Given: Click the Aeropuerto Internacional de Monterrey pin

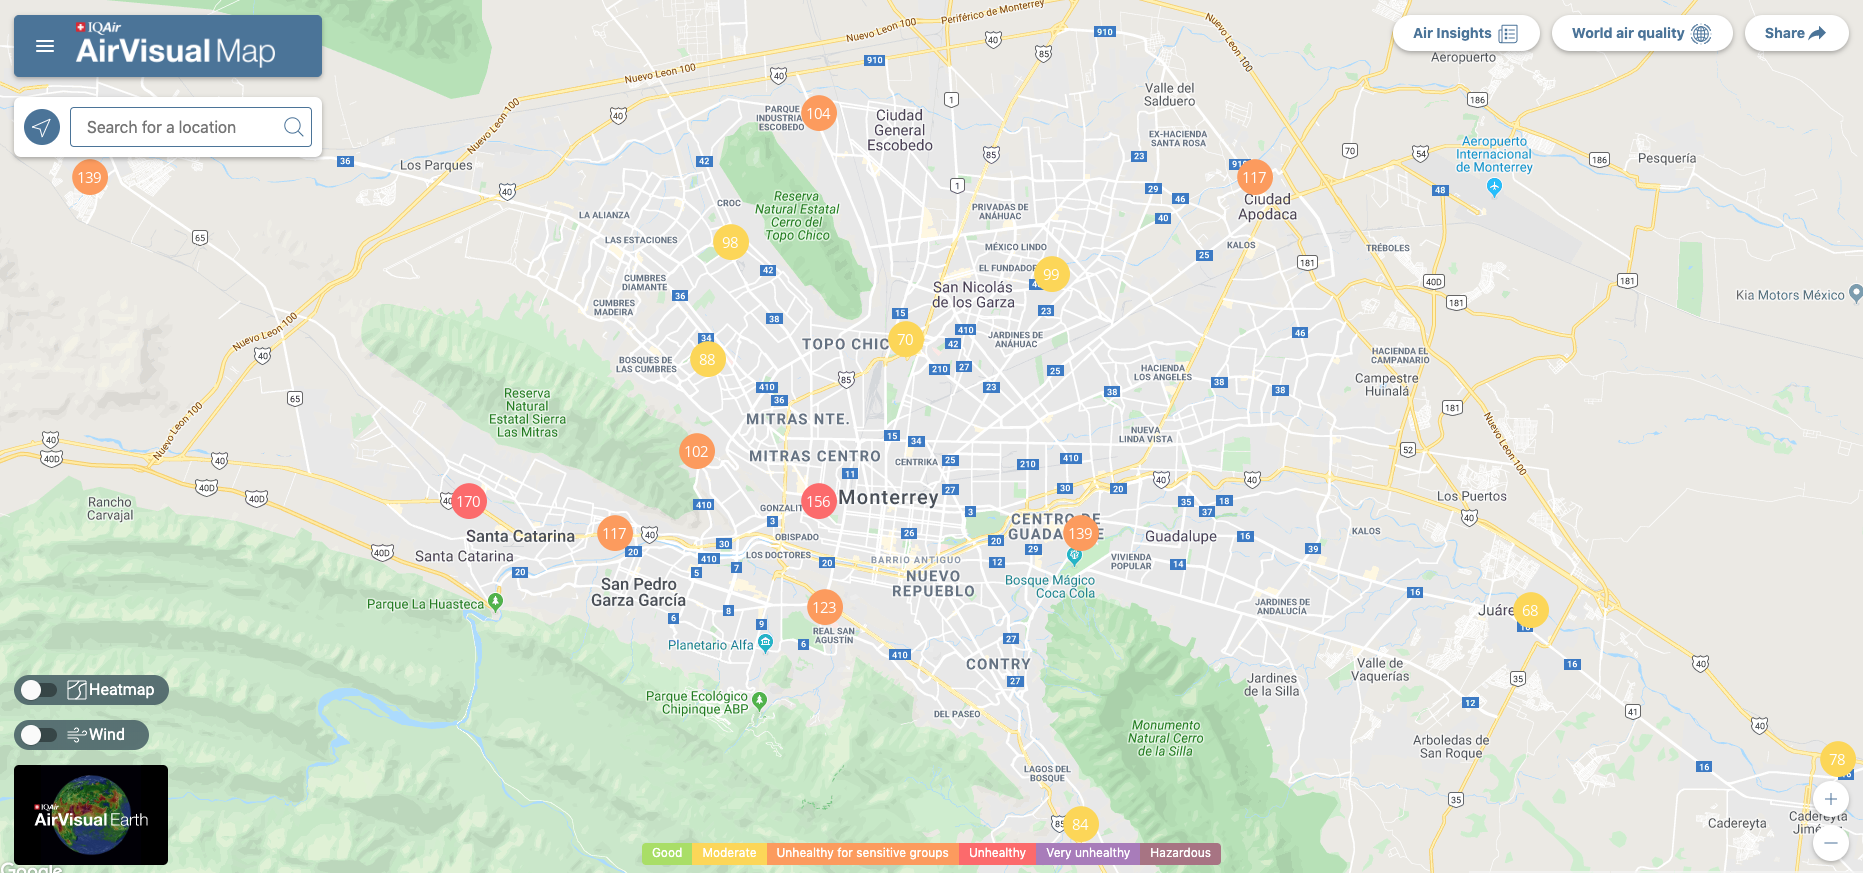Looking at the screenshot, I should point(1494,187).
